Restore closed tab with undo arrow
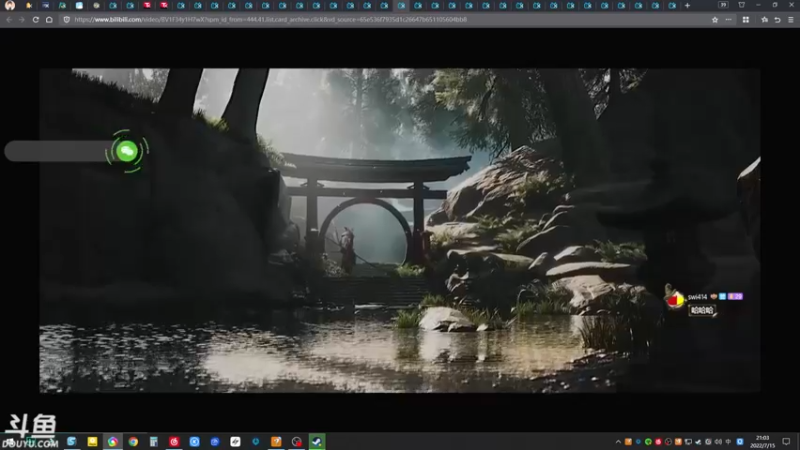Viewport: 800px width, 450px height. click(x=777, y=19)
